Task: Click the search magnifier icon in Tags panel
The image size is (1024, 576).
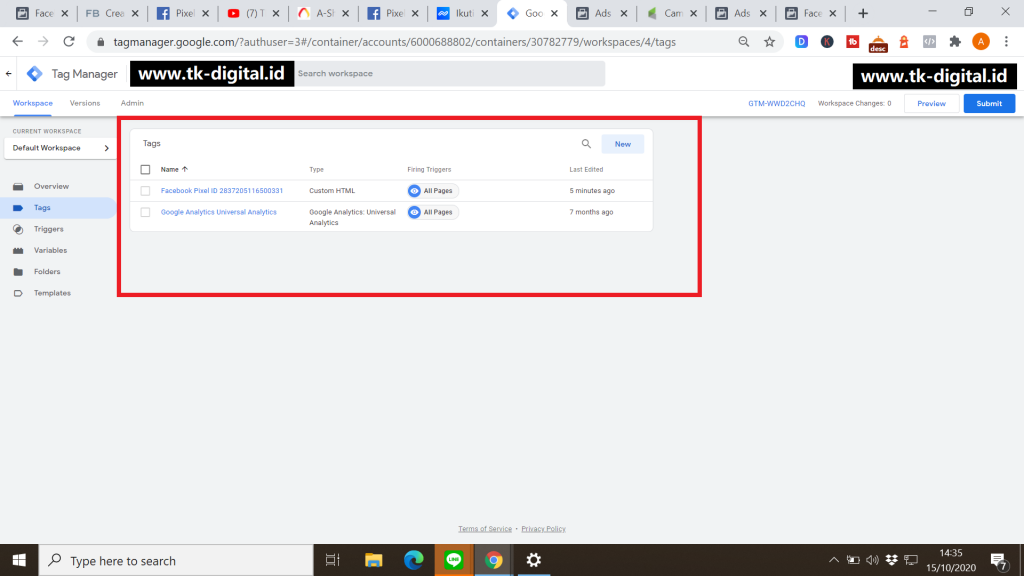Action: pyautogui.click(x=586, y=144)
